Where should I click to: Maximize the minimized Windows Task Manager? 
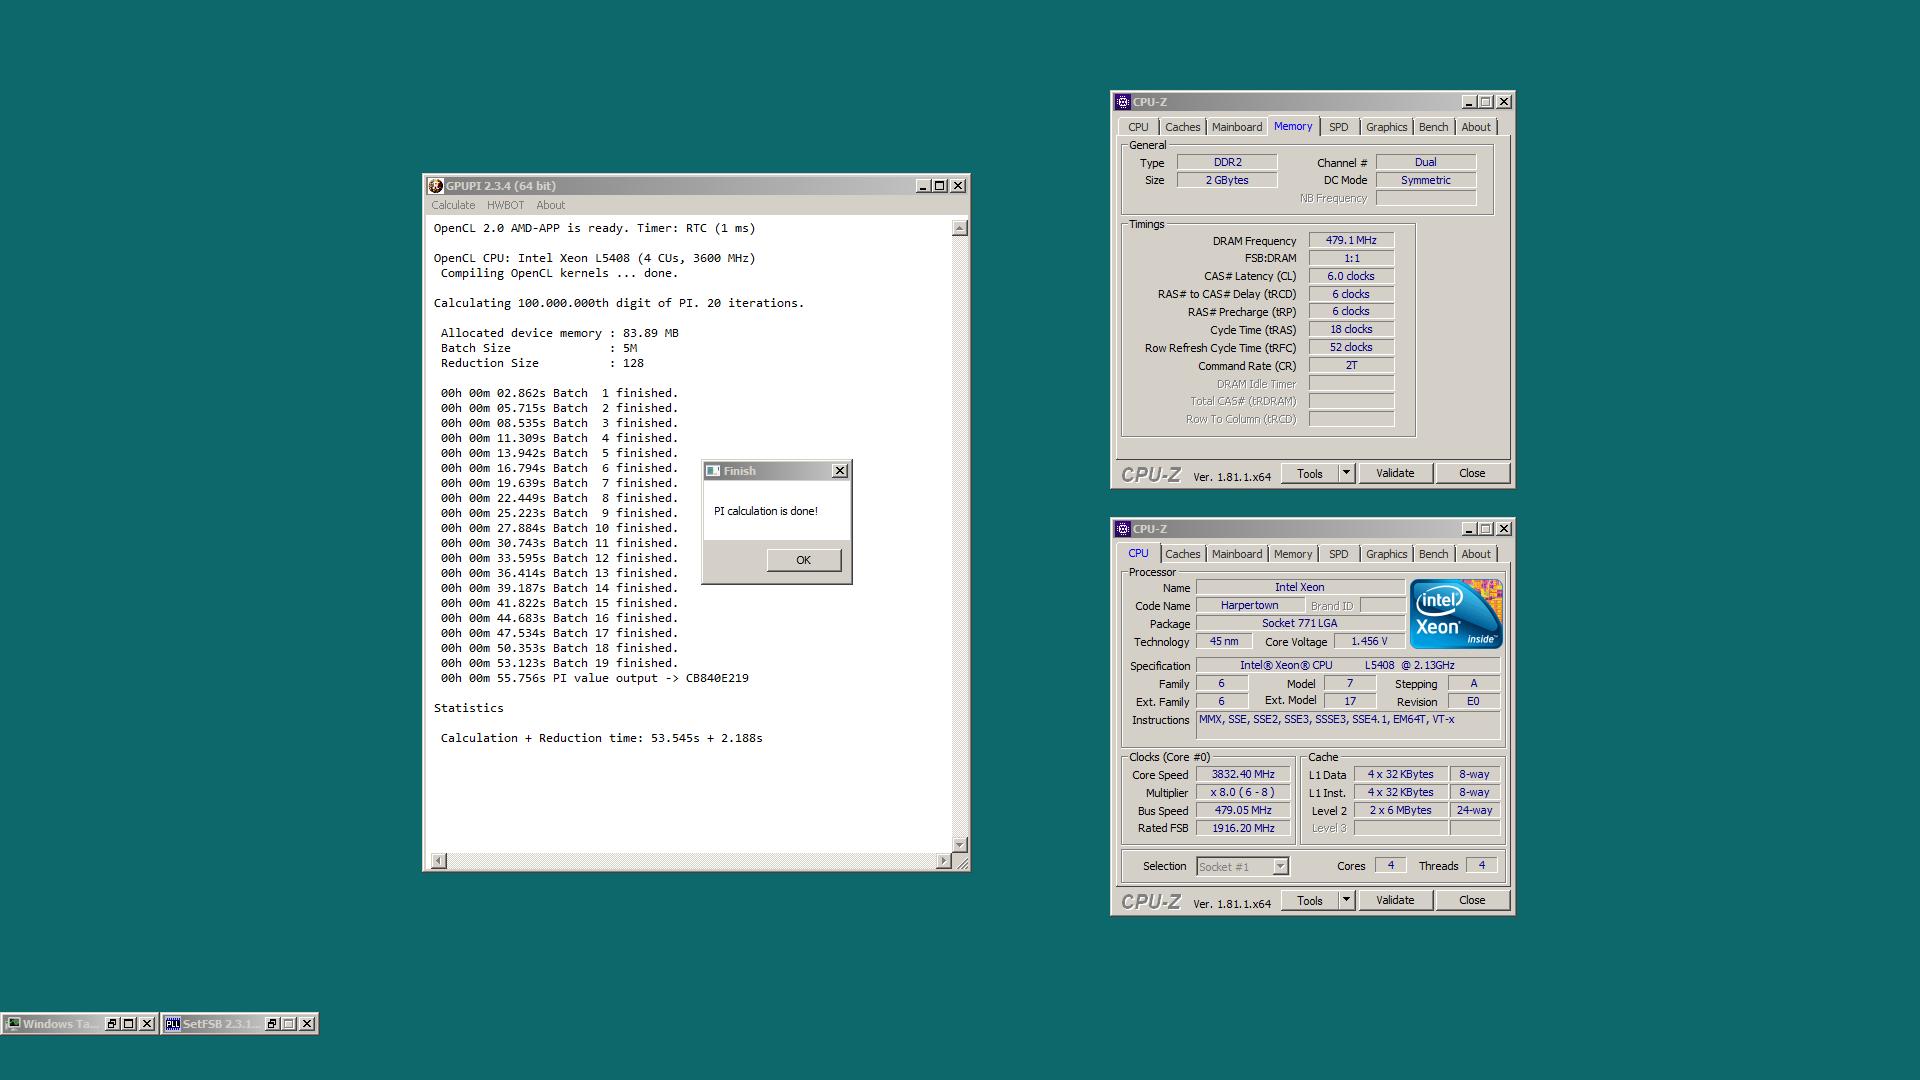[129, 1024]
